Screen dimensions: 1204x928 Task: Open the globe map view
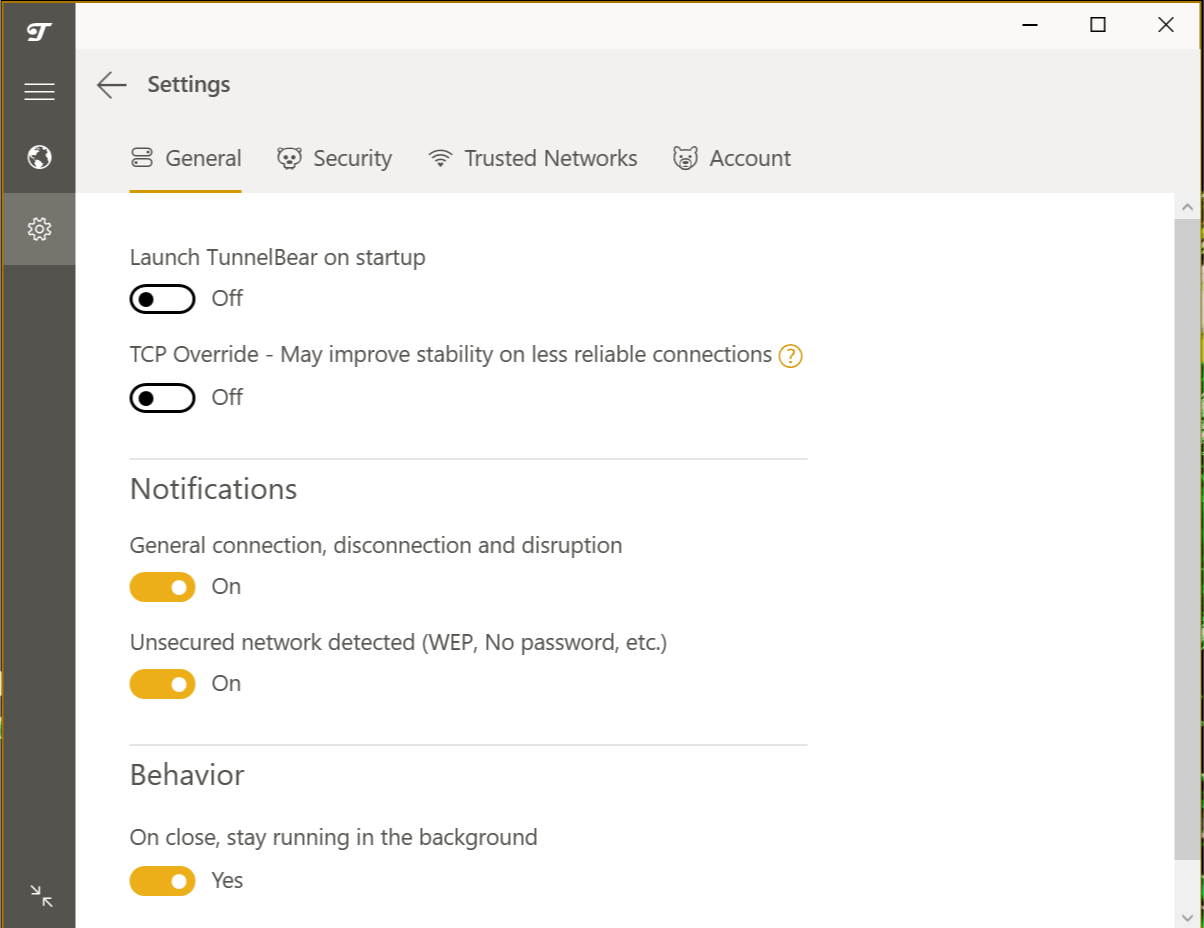click(39, 157)
